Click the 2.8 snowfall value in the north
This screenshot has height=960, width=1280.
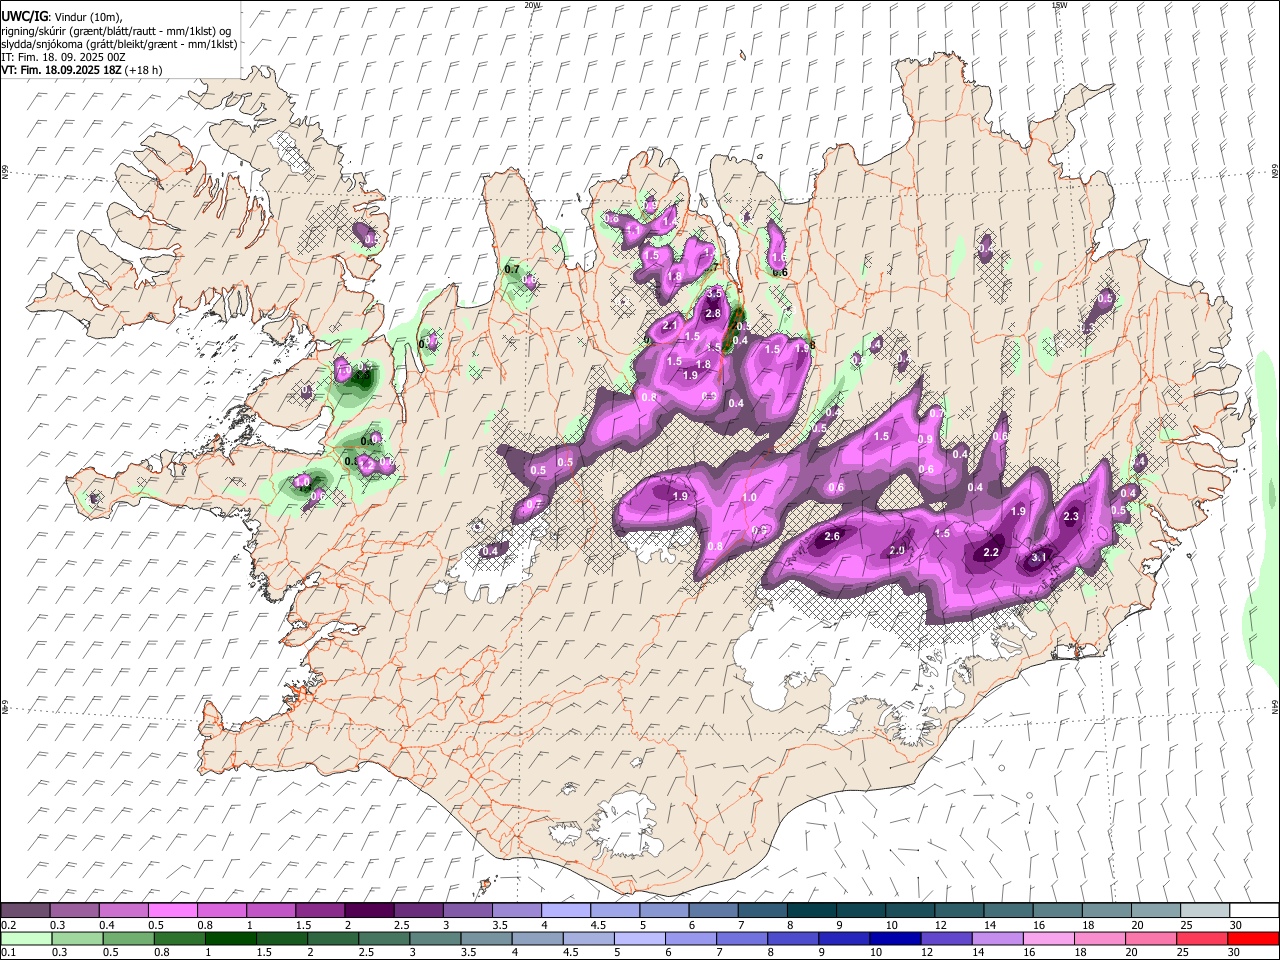pyautogui.click(x=713, y=313)
